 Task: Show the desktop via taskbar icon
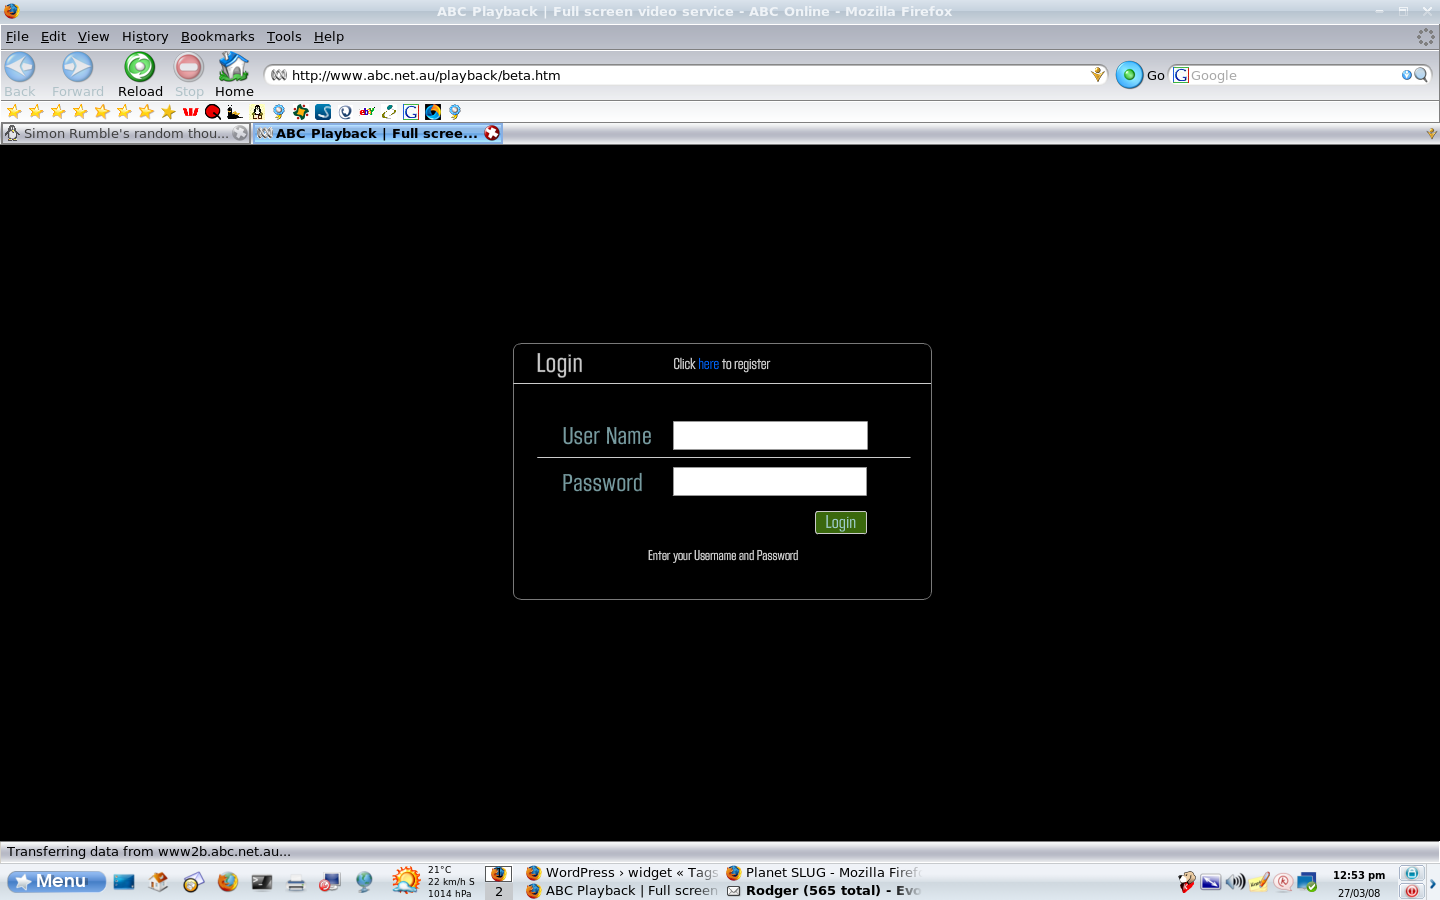(124, 882)
